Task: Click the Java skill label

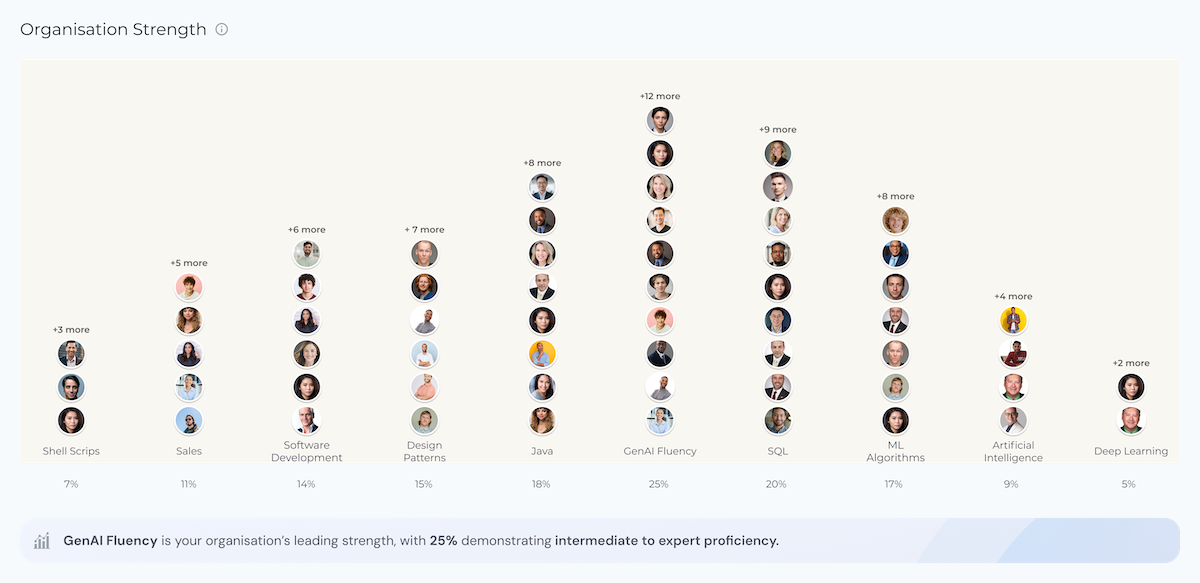Action: click(542, 451)
